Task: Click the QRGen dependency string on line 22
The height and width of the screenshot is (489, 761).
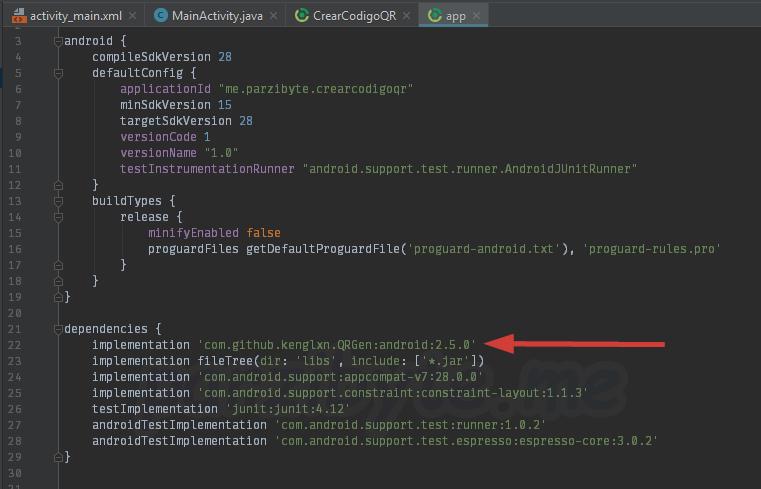Action: 337,345
